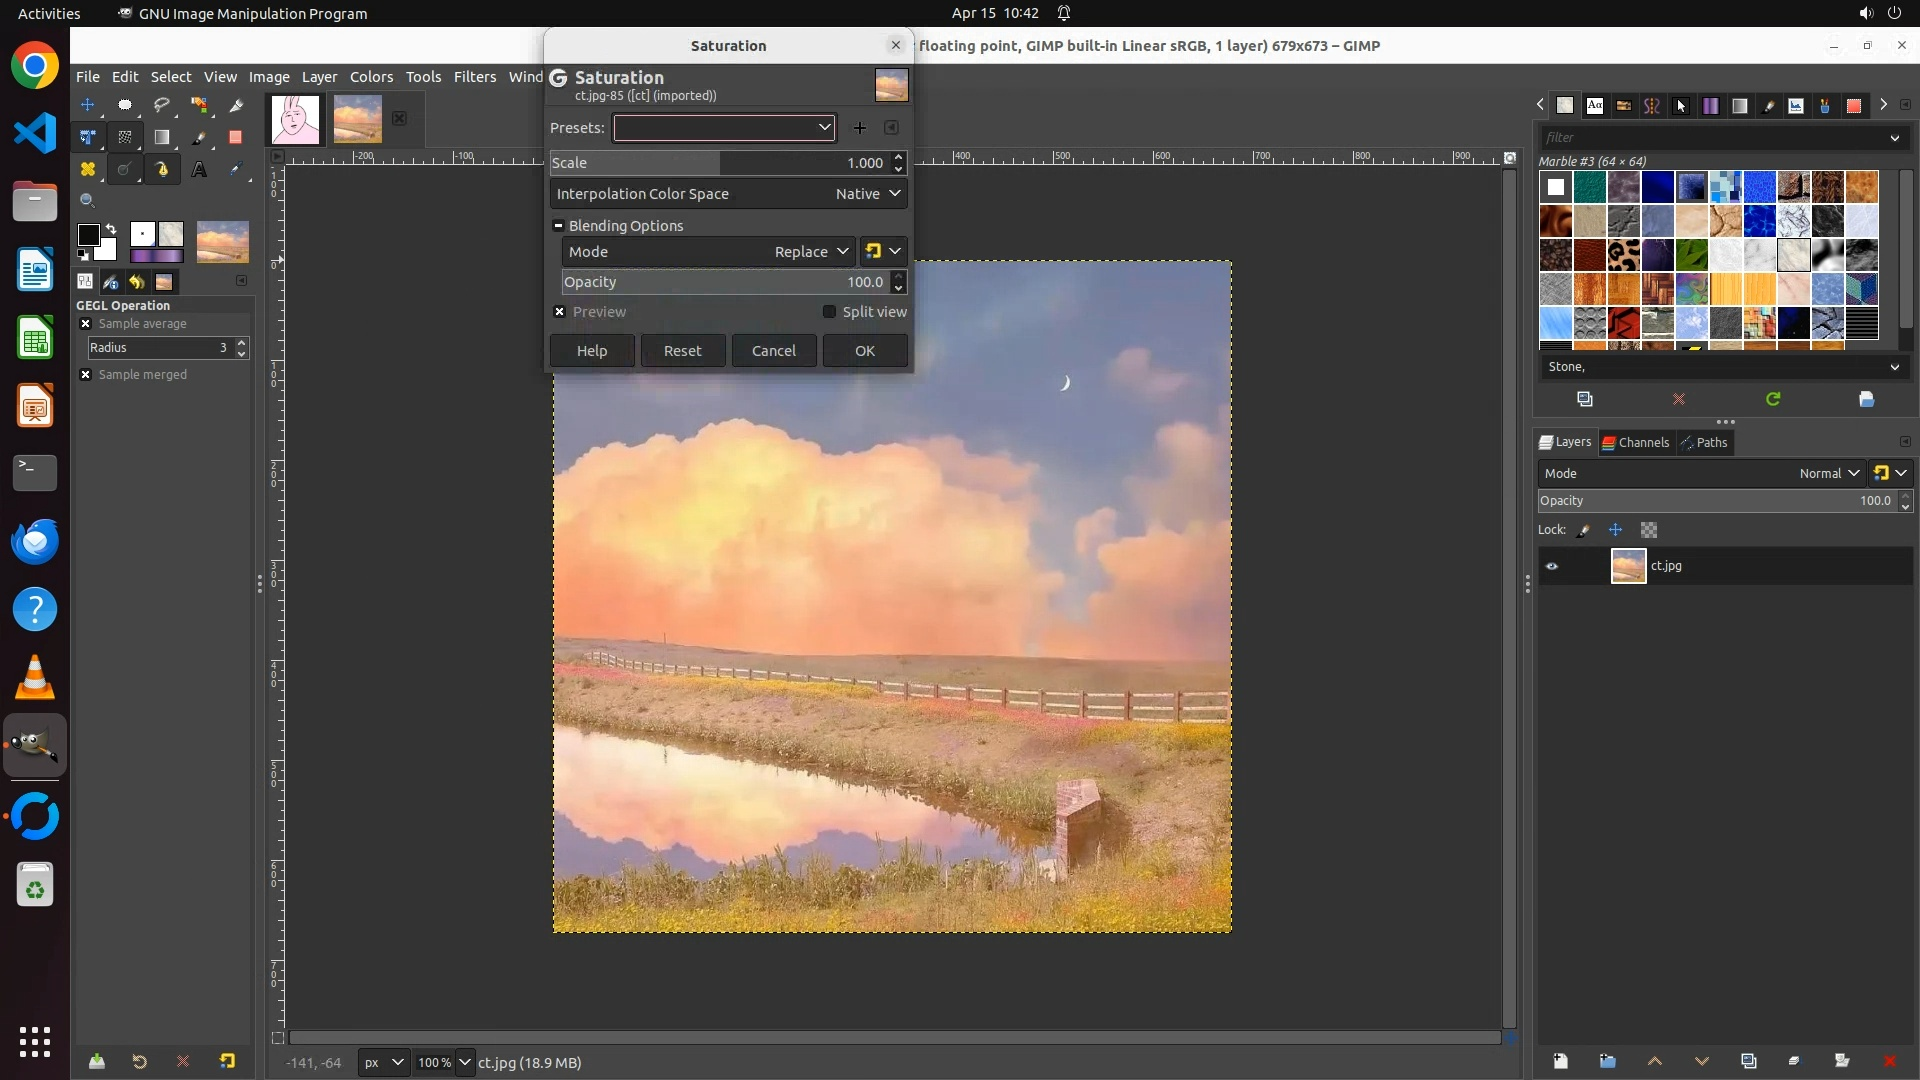
Task: Select the Free Select lasso tool
Action: tap(162, 105)
